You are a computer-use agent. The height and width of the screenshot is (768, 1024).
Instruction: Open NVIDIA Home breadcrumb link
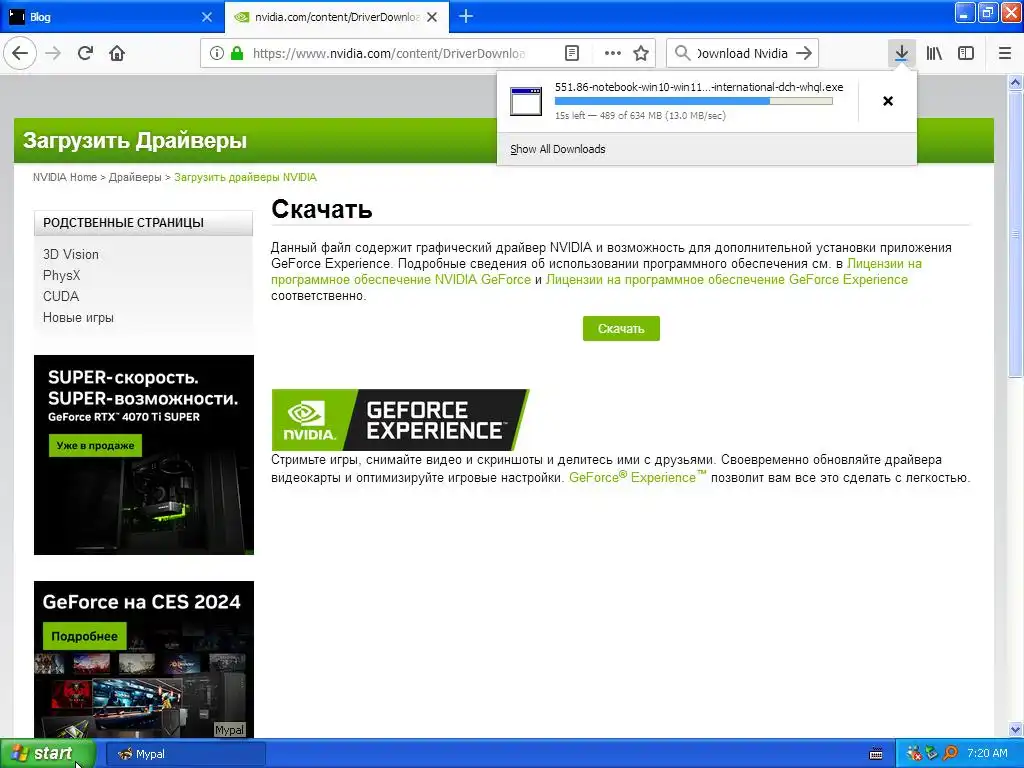tap(65, 177)
